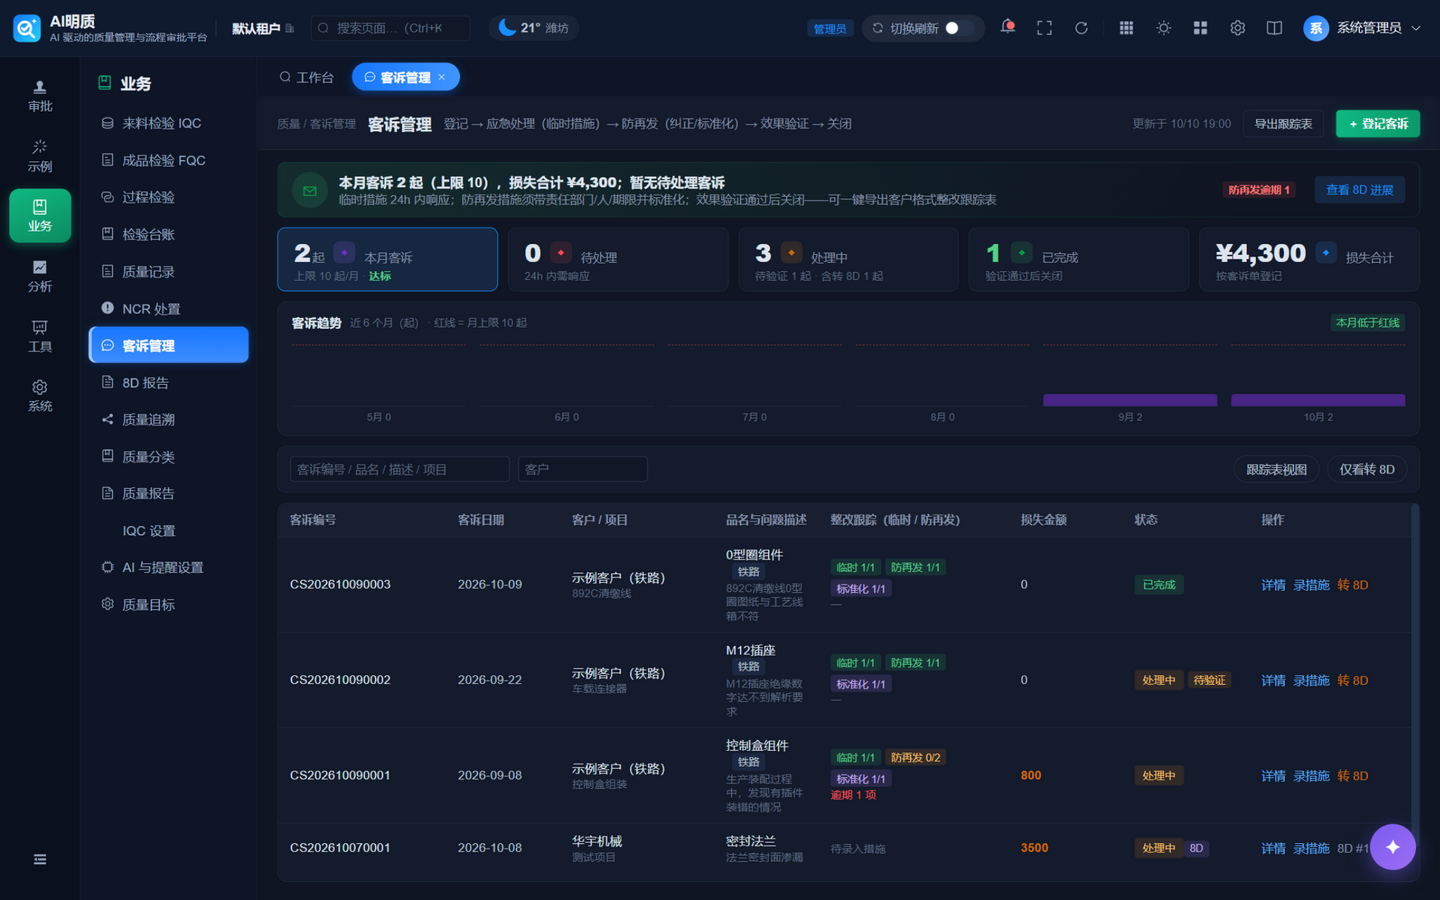Click the reload icon in the top bar
This screenshot has height=900, width=1440.
pos(1081,28)
